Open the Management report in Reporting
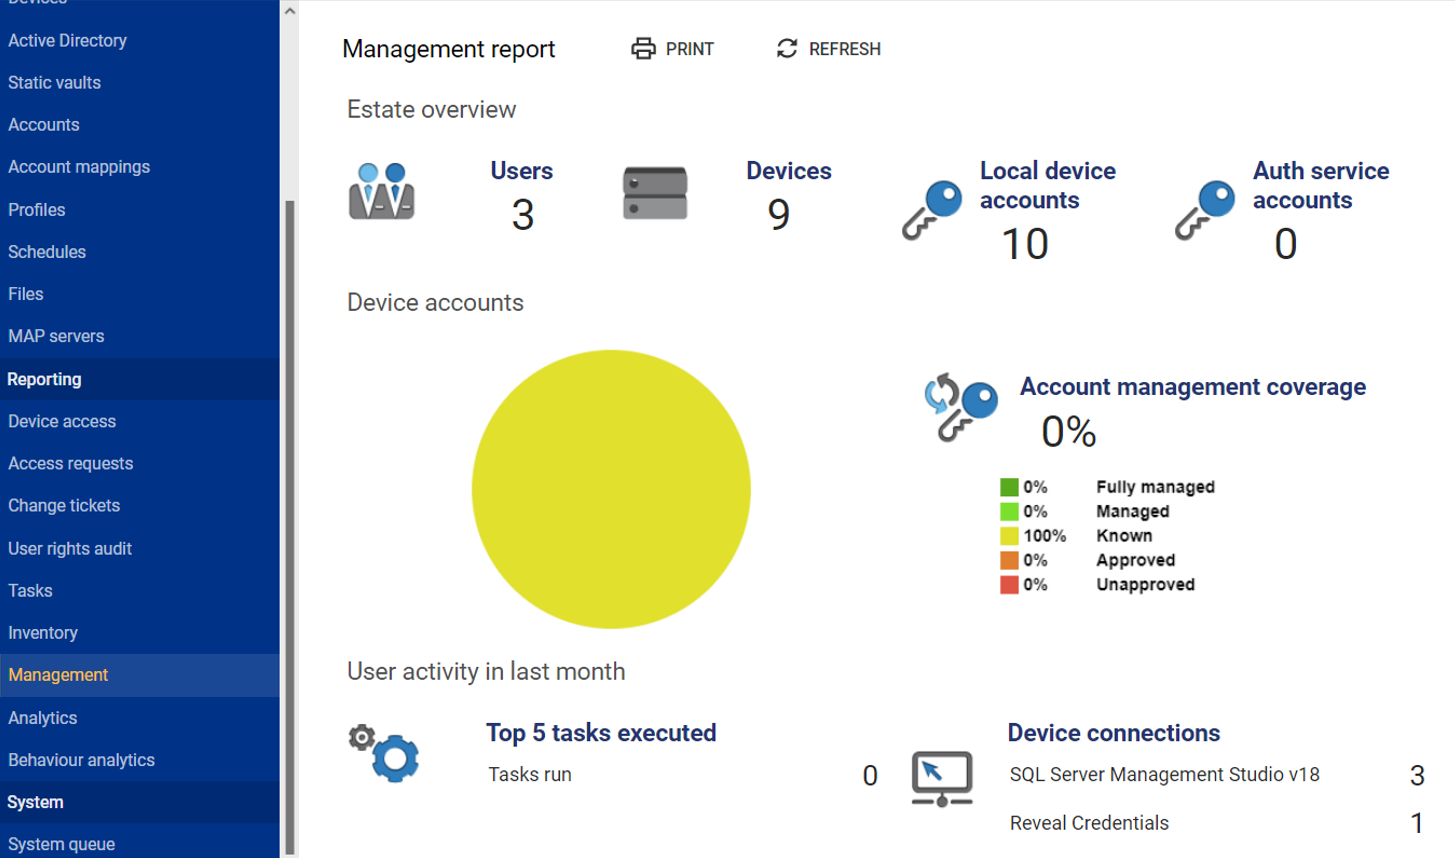 [60, 674]
